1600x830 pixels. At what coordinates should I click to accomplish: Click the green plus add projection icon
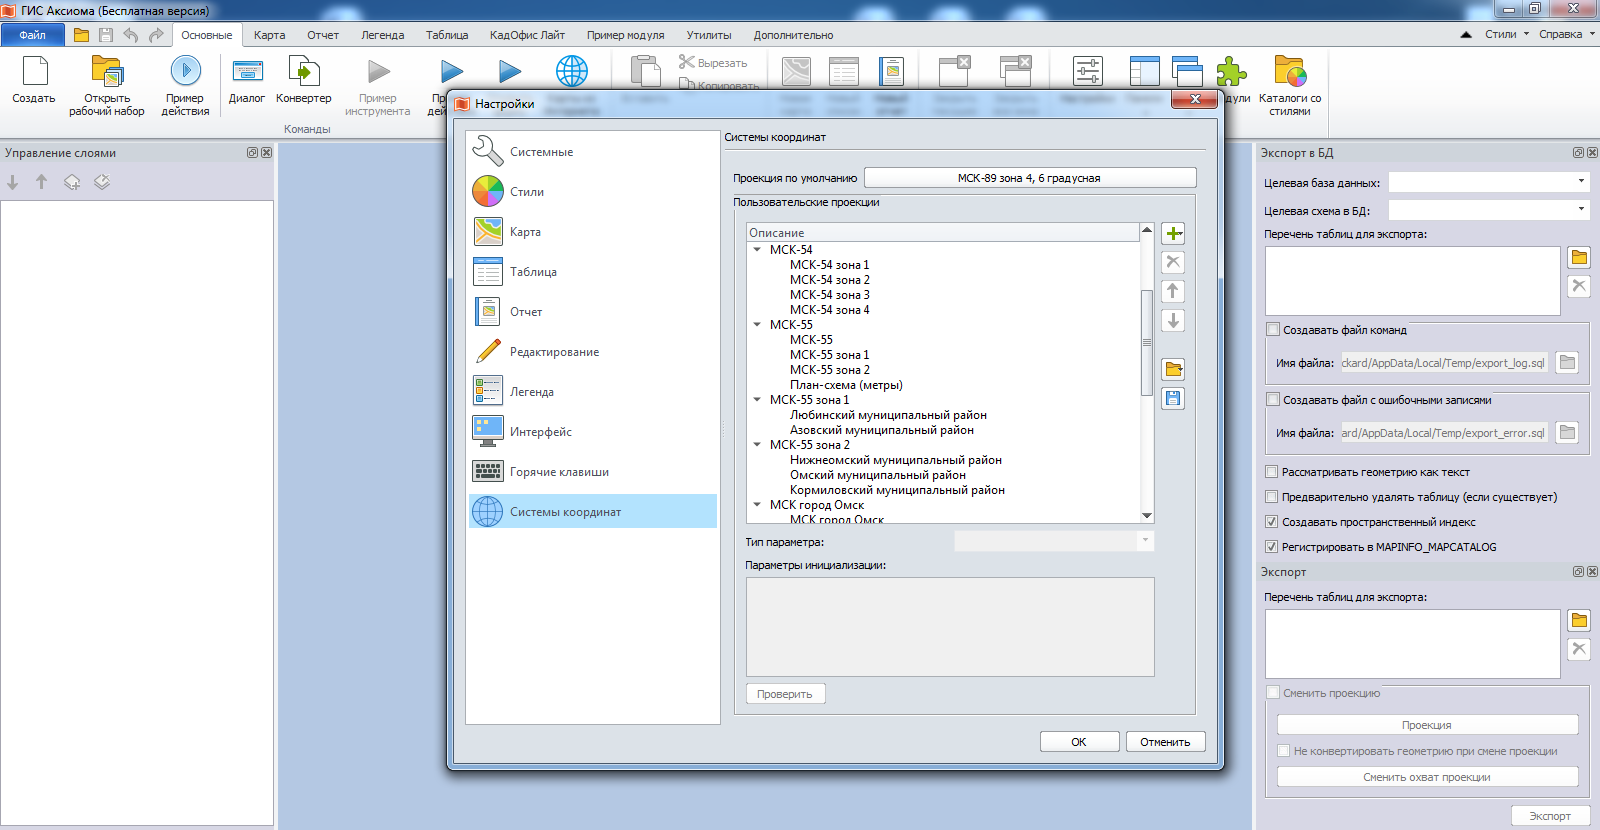[1173, 234]
